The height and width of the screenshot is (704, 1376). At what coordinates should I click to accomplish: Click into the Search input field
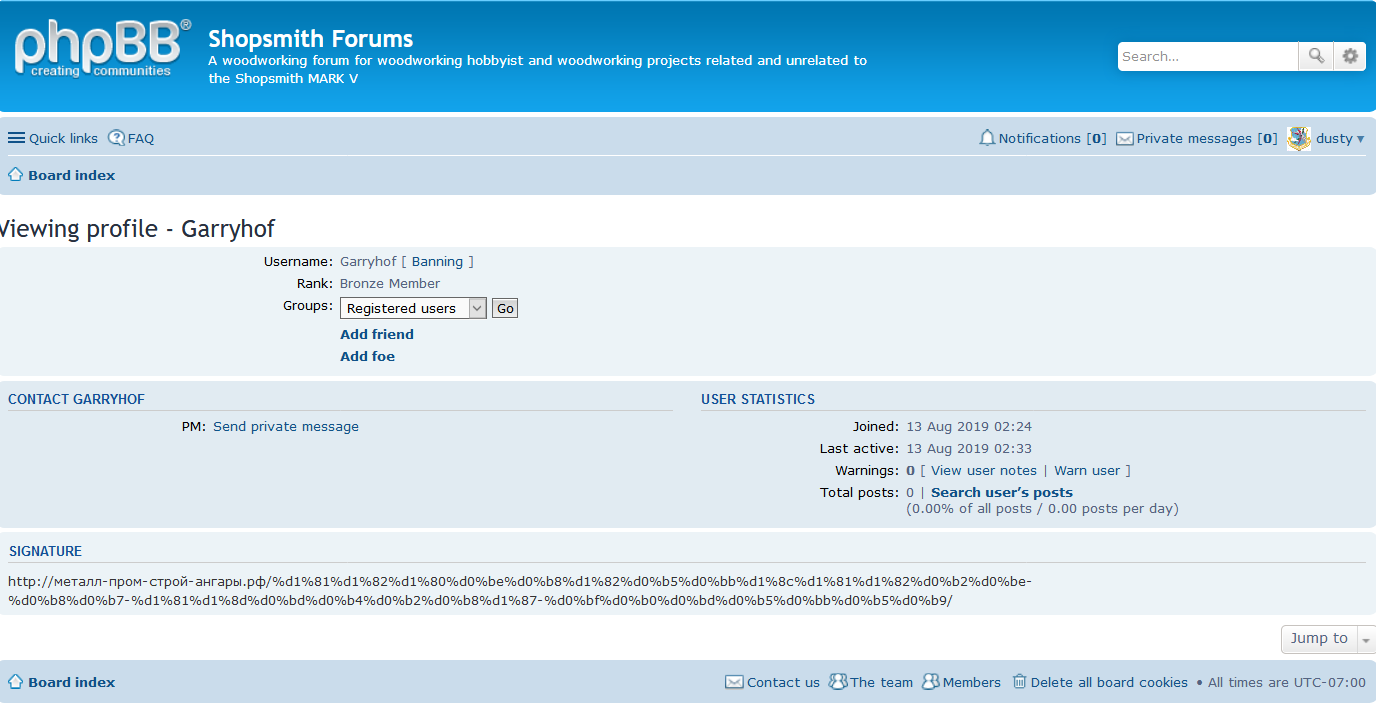point(1208,56)
